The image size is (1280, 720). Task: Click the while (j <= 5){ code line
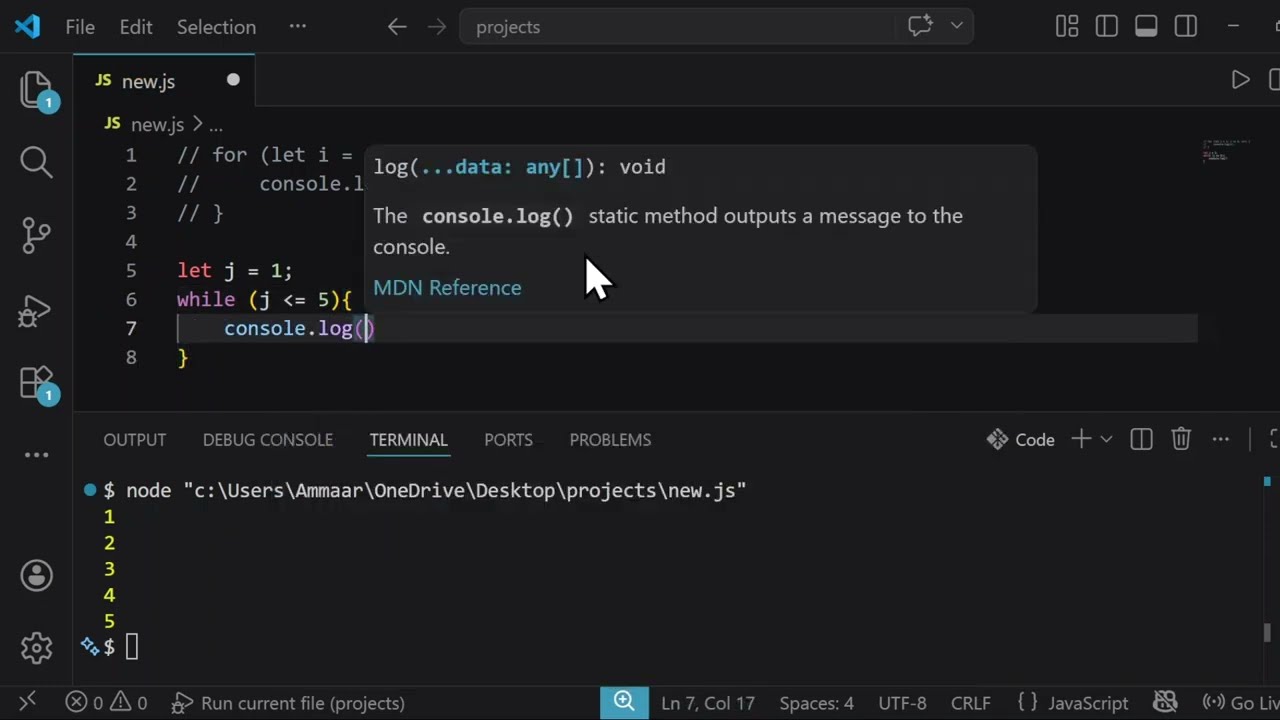click(x=265, y=299)
